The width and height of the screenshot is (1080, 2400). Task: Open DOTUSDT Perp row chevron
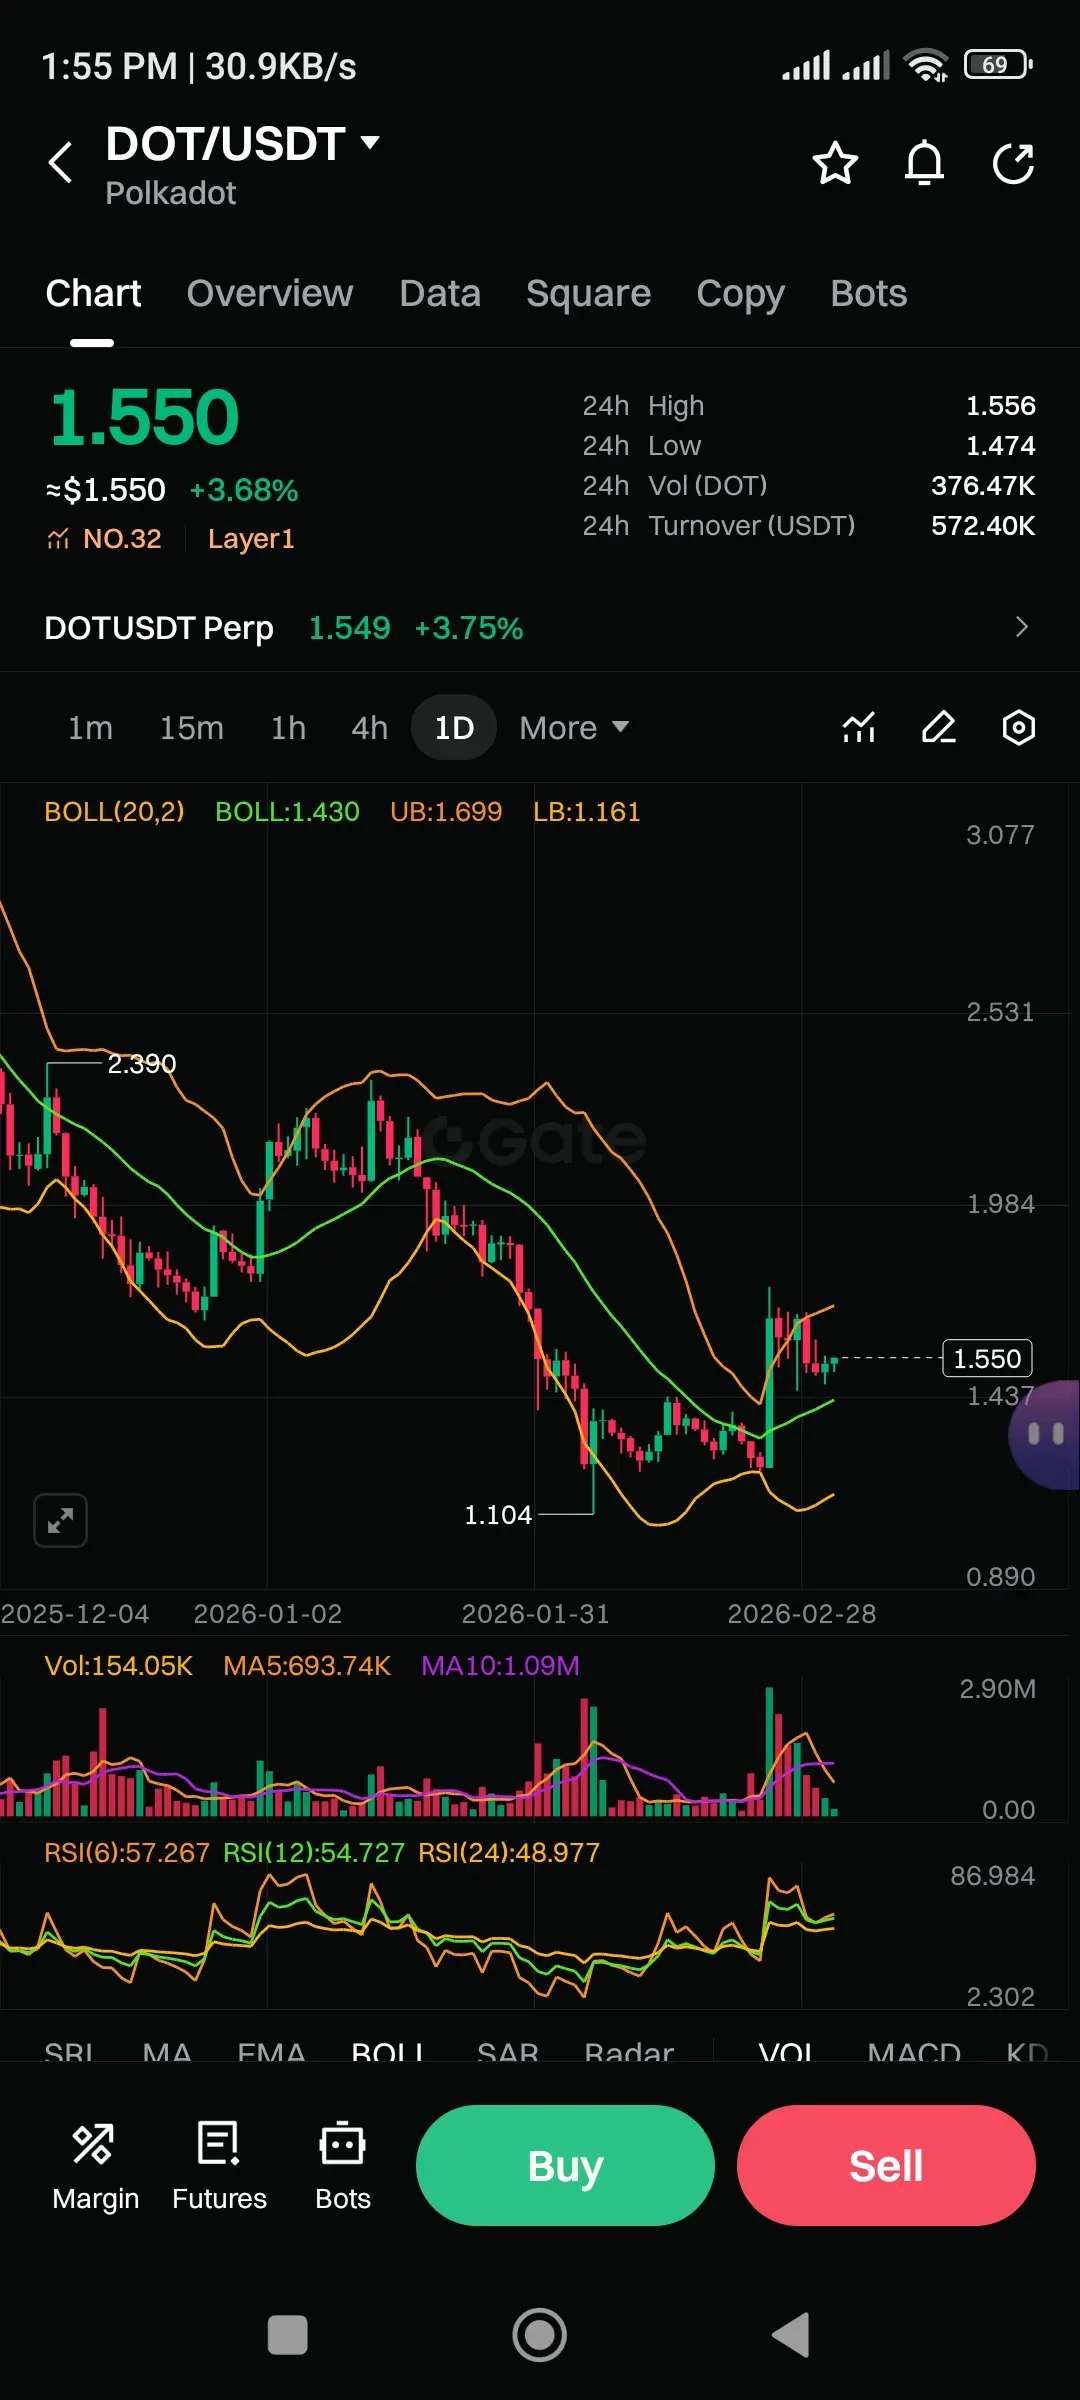[x=1021, y=627]
